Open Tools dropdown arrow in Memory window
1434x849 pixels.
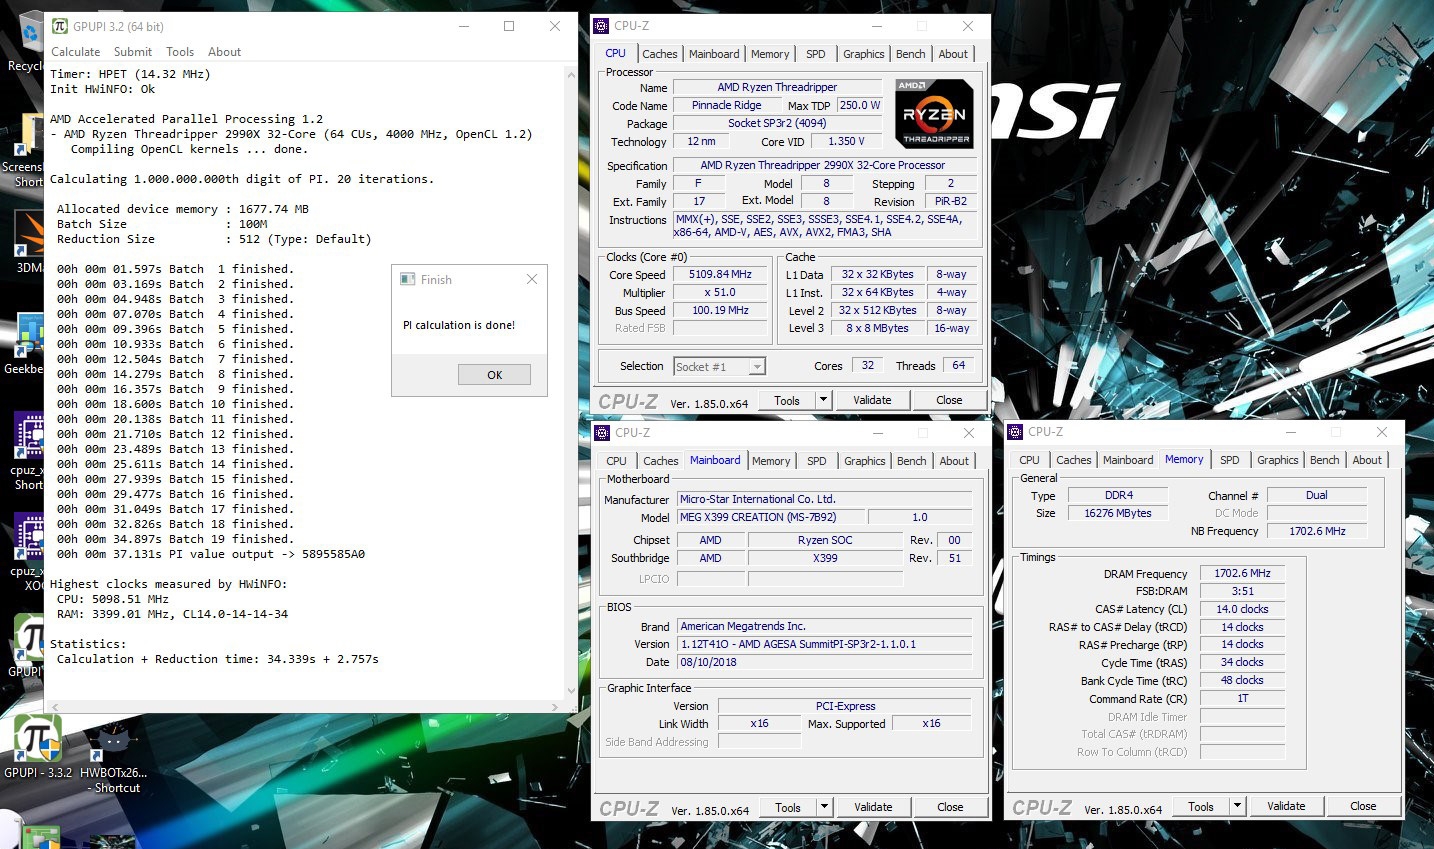pyautogui.click(x=1237, y=806)
